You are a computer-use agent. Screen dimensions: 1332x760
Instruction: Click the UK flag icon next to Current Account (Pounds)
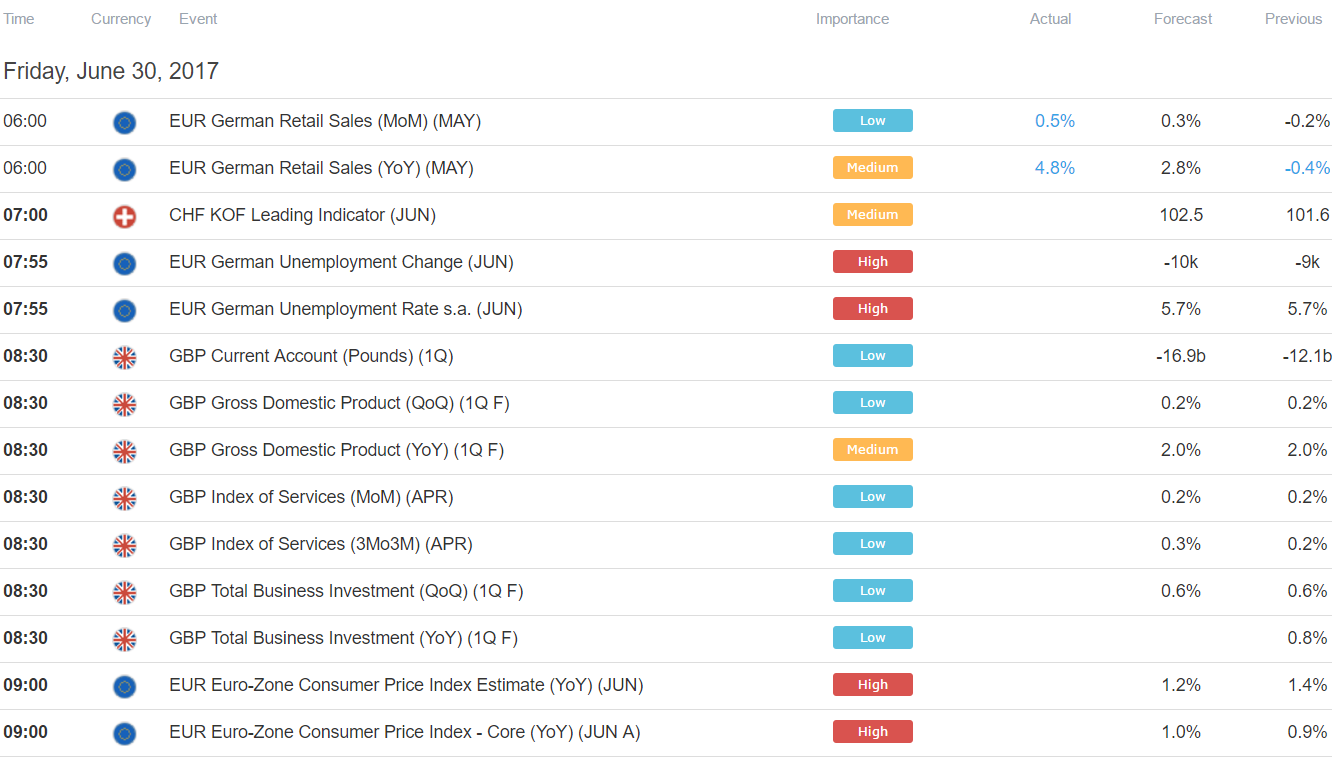click(124, 357)
